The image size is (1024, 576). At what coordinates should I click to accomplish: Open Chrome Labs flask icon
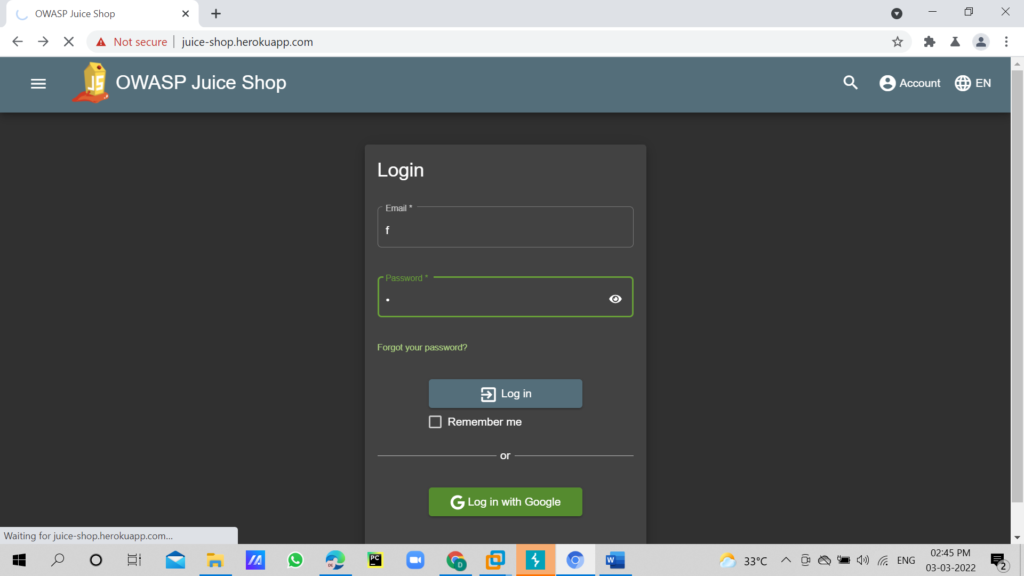click(x=955, y=42)
